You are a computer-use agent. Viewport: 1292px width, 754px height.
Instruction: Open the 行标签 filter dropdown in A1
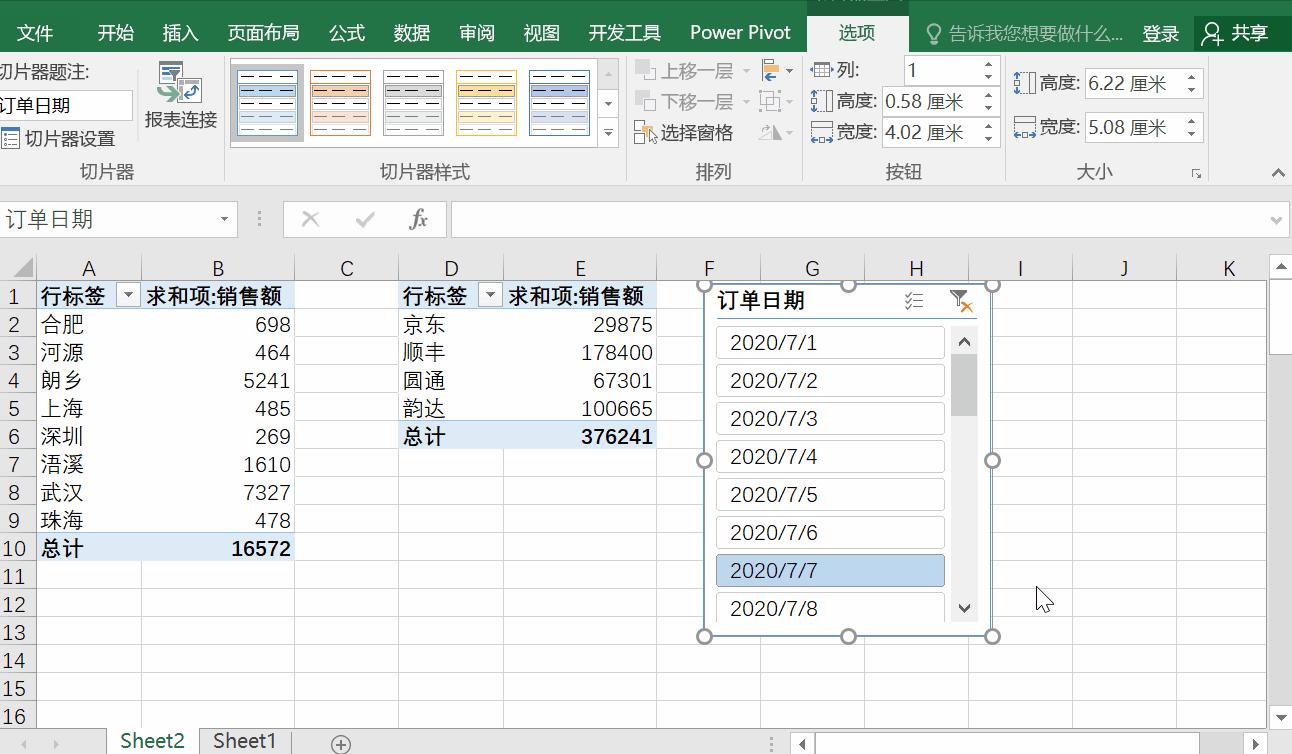pos(128,296)
